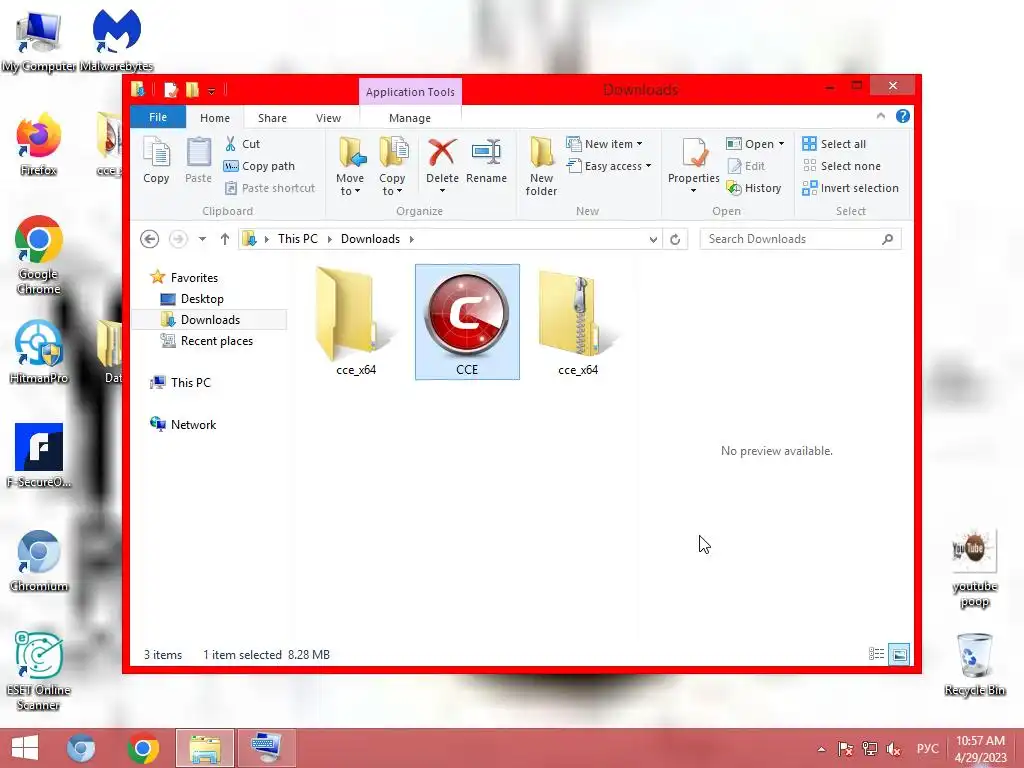Screen dimensions: 1024x768
Task: Click File Explorer on the taskbar
Action: (x=205, y=748)
